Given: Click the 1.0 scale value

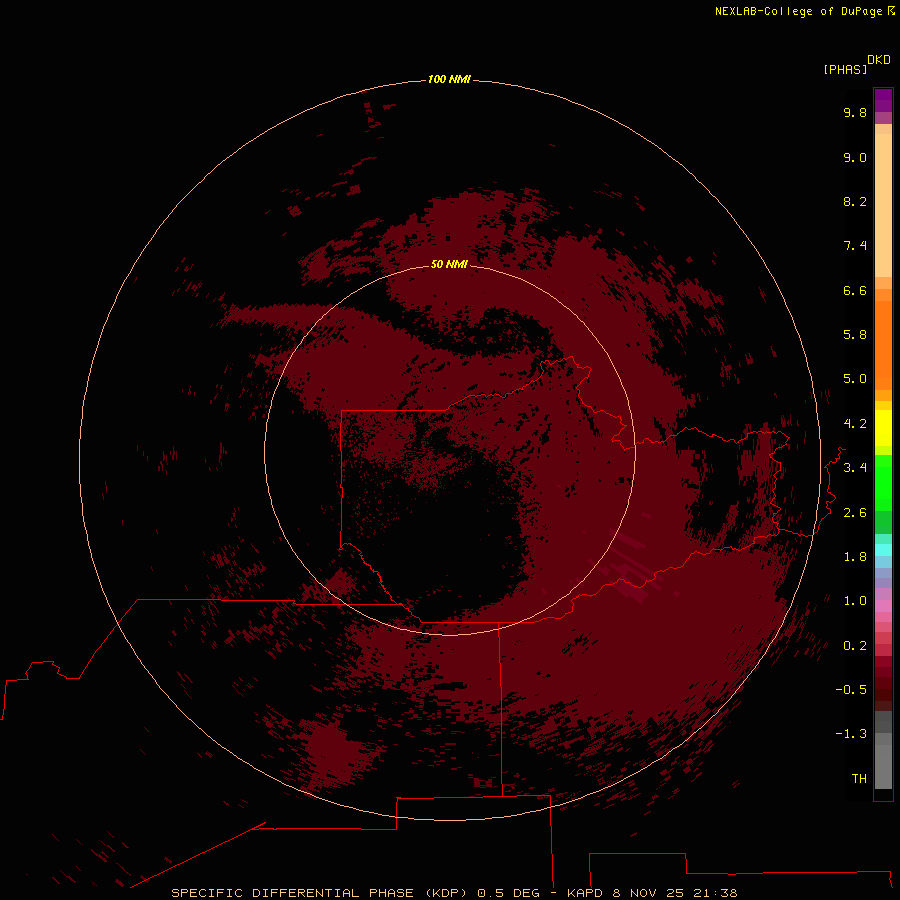Looking at the screenshot, I should click(x=855, y=601).
